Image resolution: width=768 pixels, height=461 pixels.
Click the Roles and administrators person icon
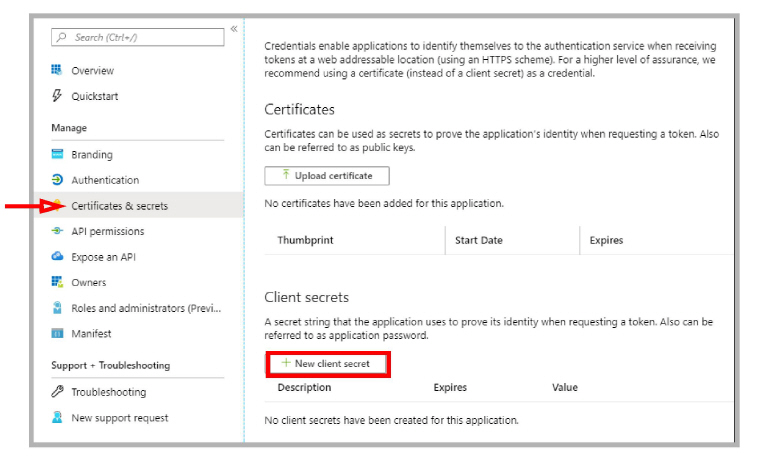point(57,308)
